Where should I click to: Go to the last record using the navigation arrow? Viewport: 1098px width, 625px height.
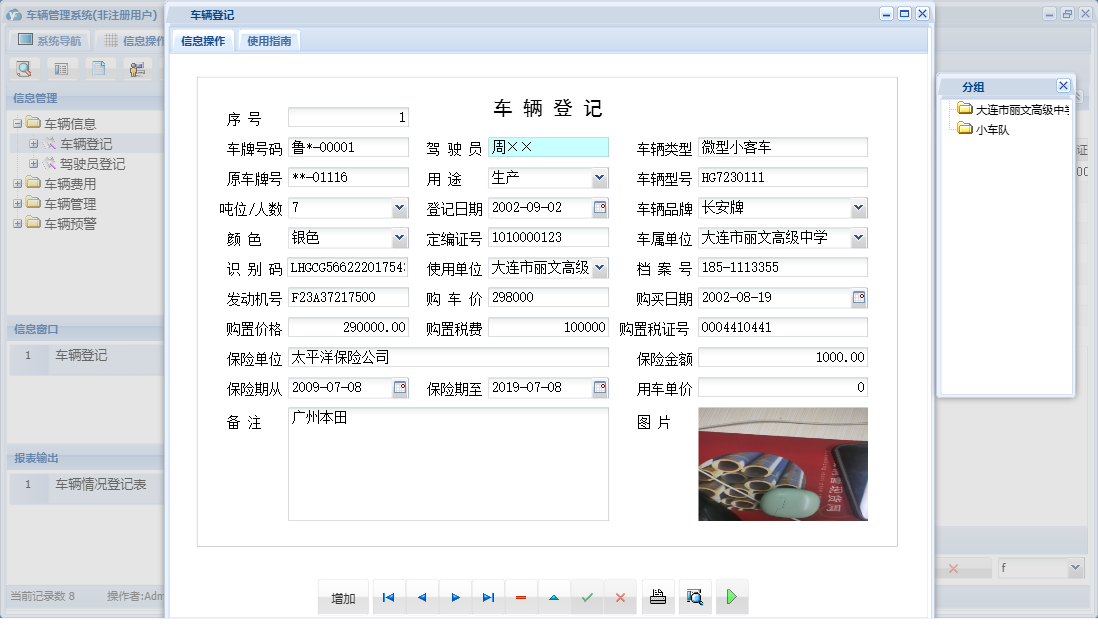pyautogui.click(x=488, y=597)
